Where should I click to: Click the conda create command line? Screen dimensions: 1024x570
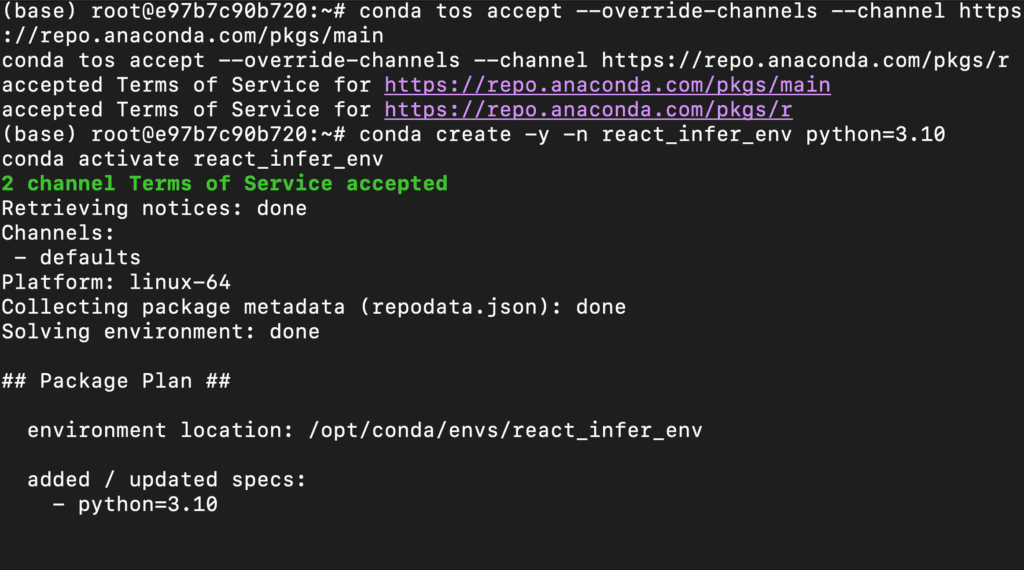[652, 135]
